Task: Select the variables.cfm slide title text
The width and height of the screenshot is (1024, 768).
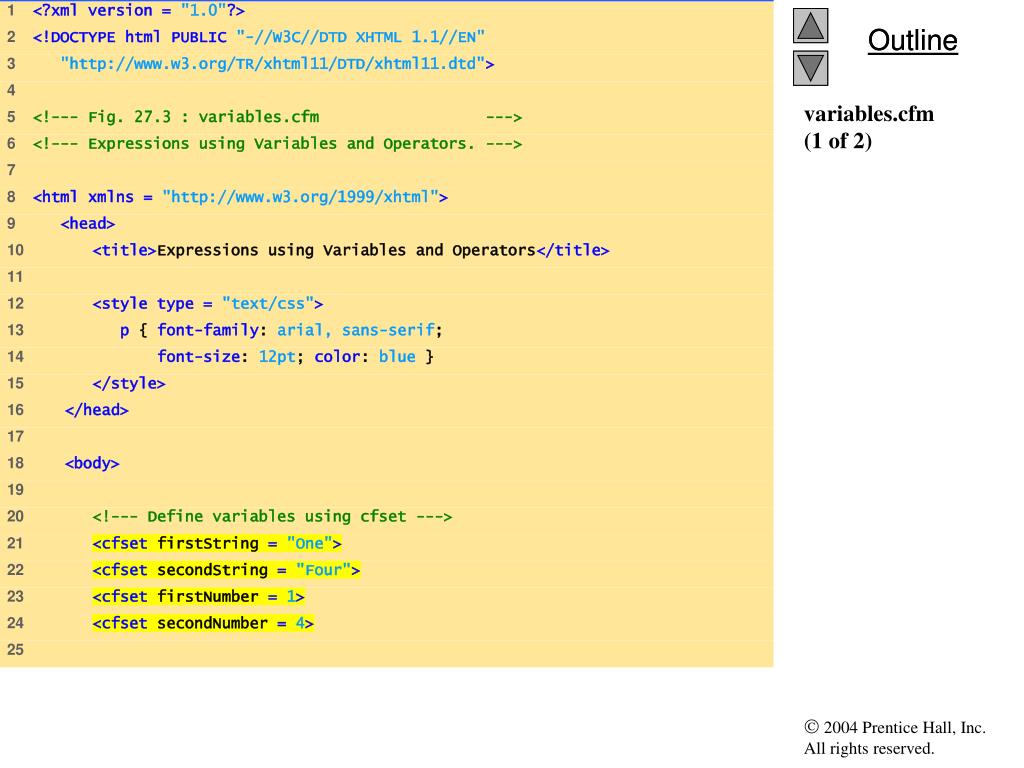Action: pos(869,114)
